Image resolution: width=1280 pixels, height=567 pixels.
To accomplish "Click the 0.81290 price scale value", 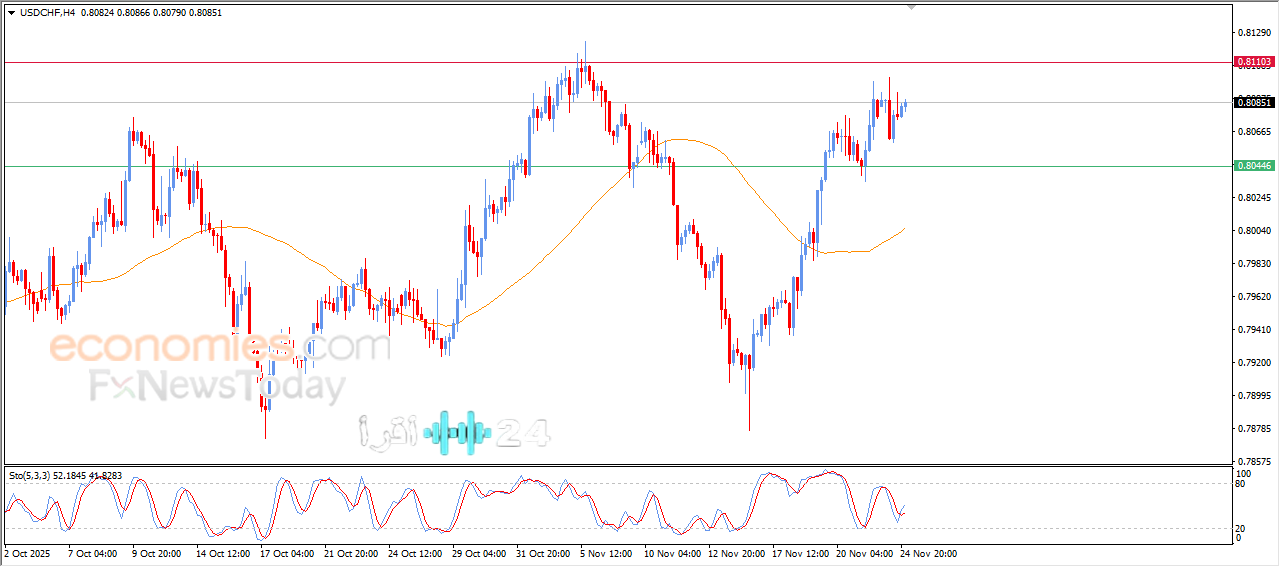I will click(1254, 33).
